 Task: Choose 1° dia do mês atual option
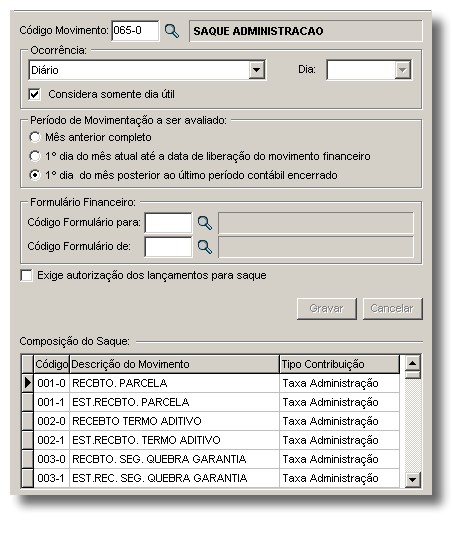point(34,156)
